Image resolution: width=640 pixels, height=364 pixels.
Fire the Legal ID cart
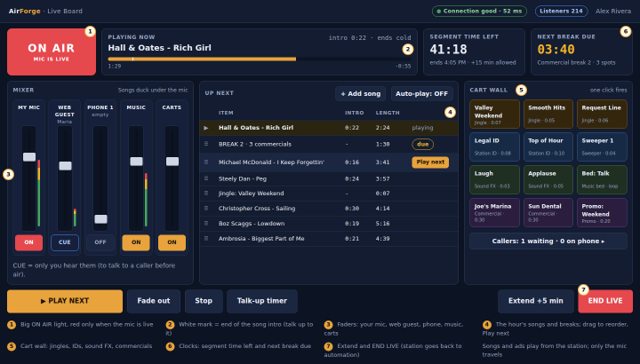(495, 147)
